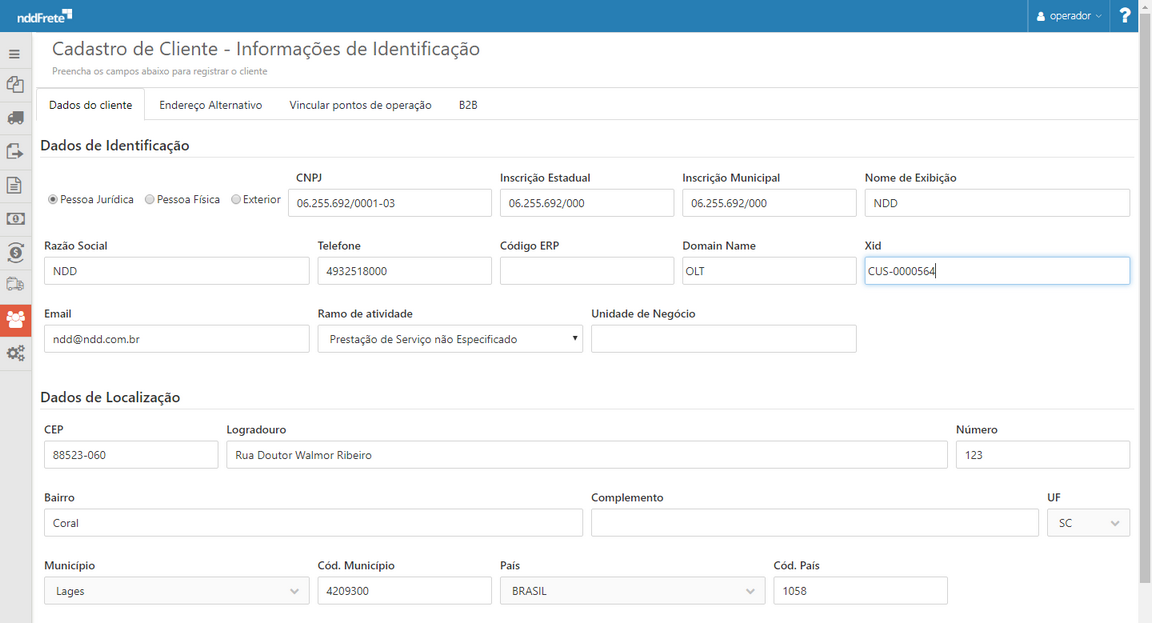Click the currency refresh icon in sidebar
Viewport: 1152px width, 623px height.
15,253
